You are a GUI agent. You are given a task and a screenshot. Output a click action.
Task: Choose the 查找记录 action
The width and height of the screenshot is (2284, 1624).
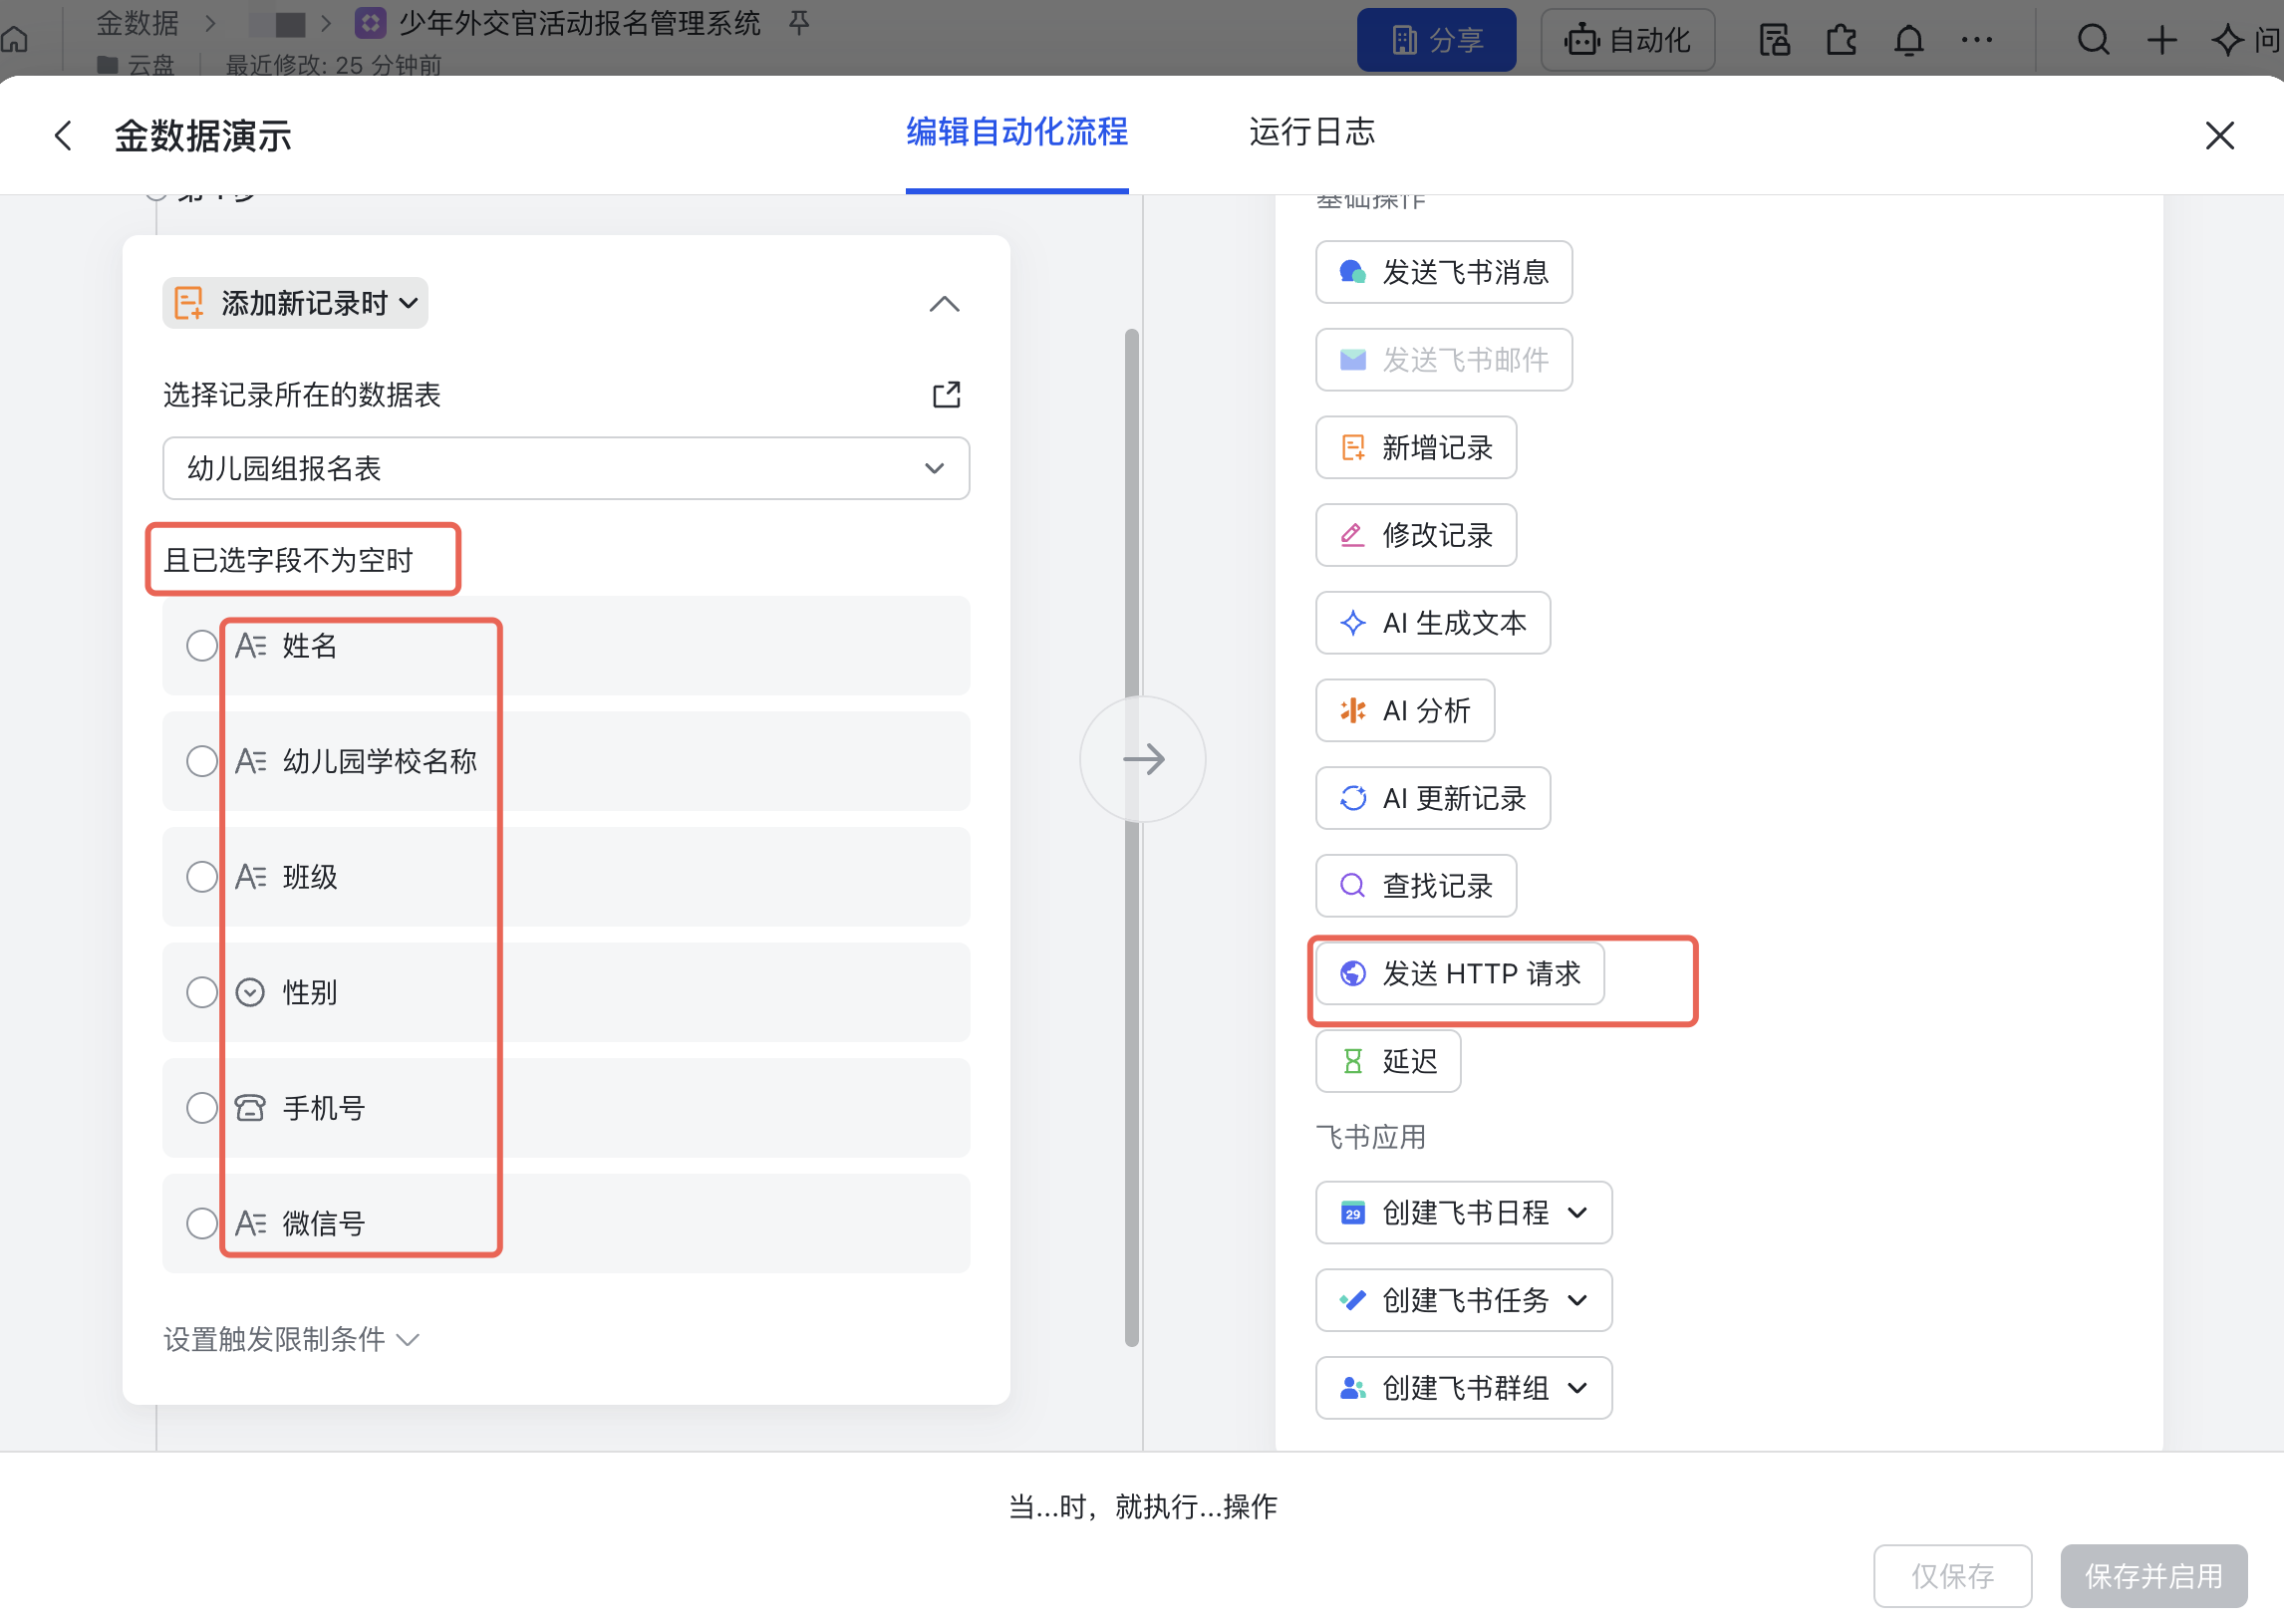pos(1415,885)
